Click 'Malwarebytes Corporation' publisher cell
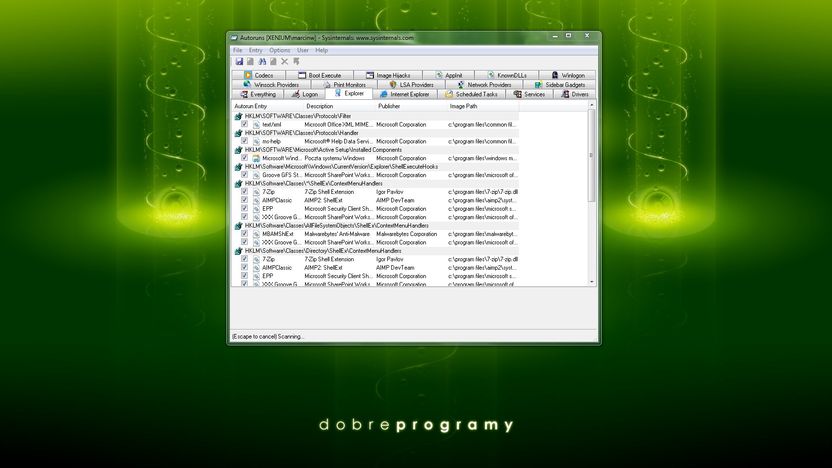 (406, 234)
